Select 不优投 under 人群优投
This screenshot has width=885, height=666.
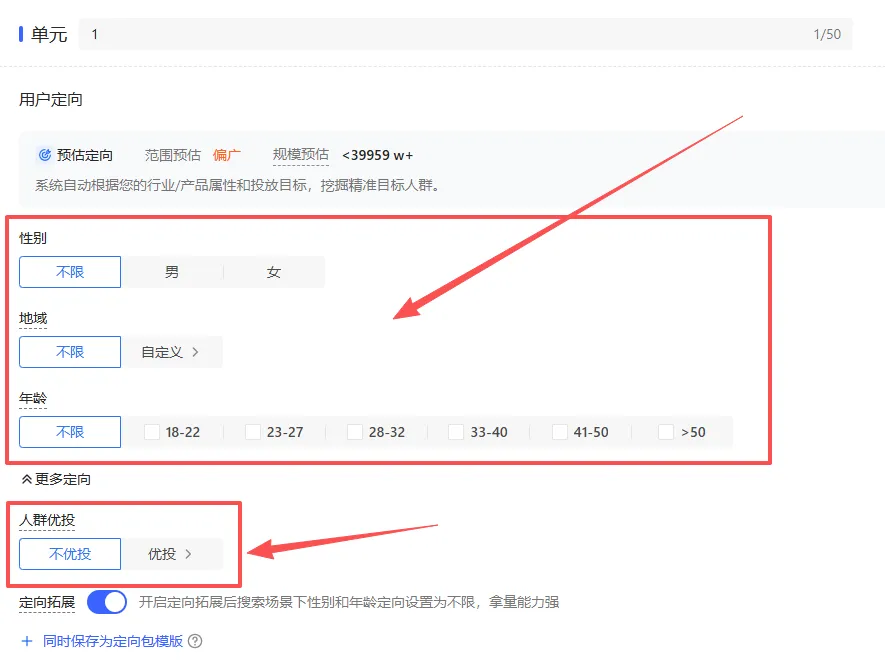[x=69, y=554]
